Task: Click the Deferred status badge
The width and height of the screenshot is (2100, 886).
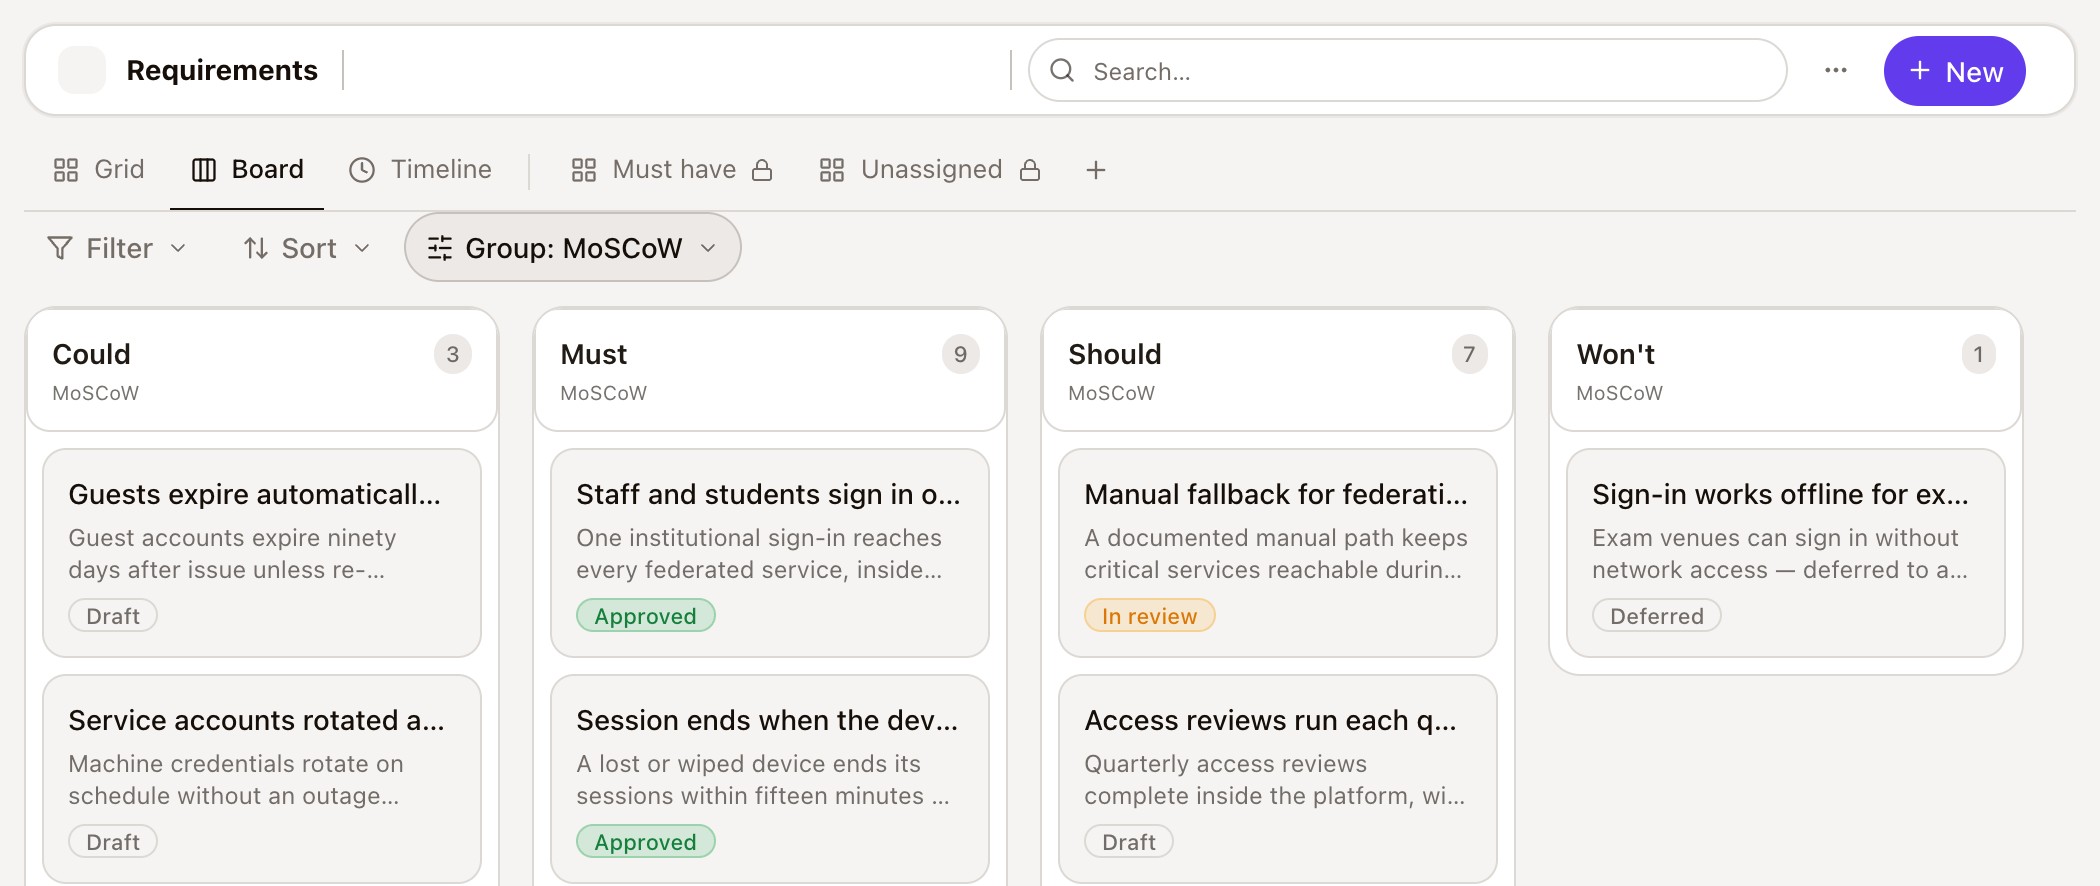Action: 1657,616
